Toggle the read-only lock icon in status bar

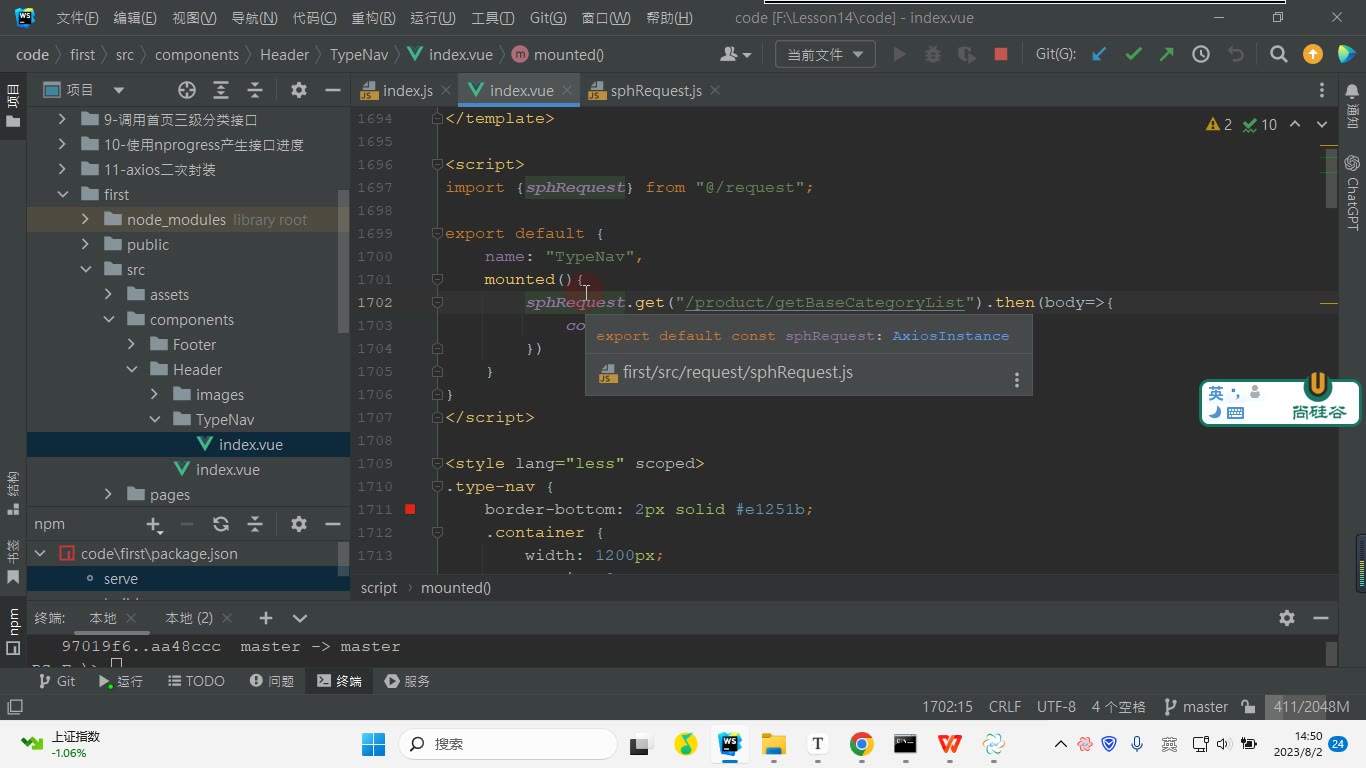[1248, 707]
